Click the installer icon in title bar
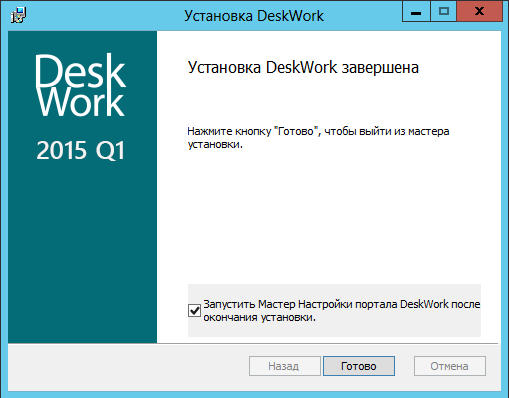 (18, 15)
